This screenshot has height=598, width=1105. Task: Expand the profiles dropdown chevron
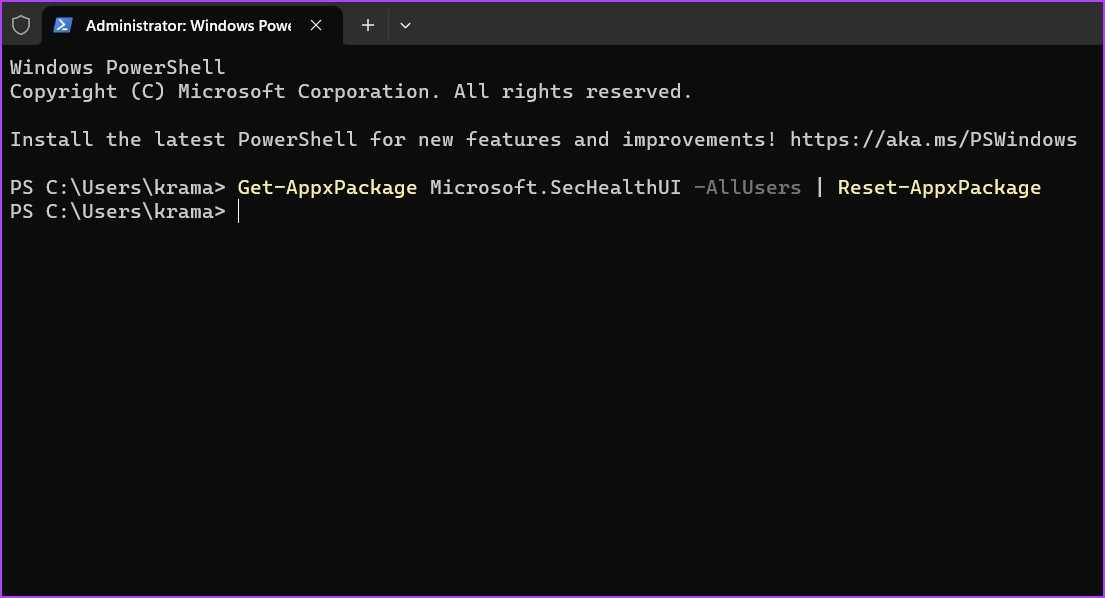[x=405, y=25]
